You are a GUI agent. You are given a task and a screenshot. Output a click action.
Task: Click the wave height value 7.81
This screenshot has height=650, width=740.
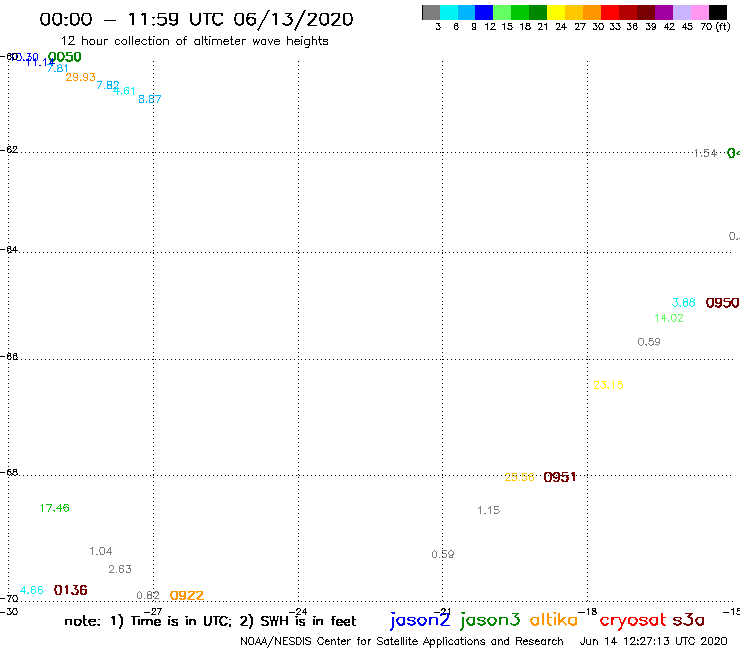(58, 68)
